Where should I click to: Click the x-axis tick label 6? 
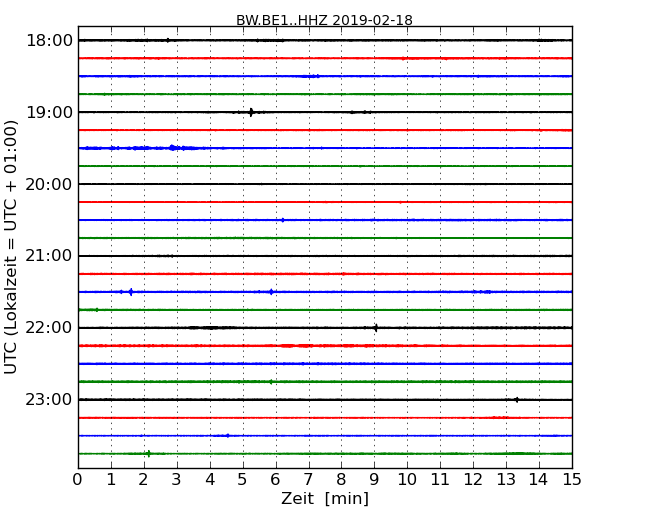[275, 480]
